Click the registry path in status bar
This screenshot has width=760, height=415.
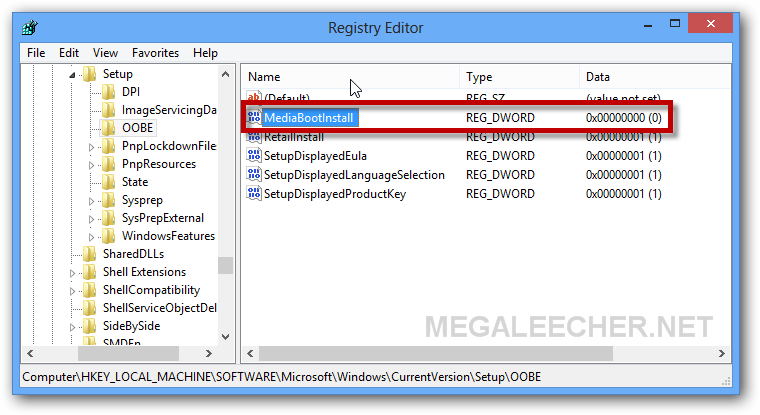pyautogui.click(x=282, y=377)
